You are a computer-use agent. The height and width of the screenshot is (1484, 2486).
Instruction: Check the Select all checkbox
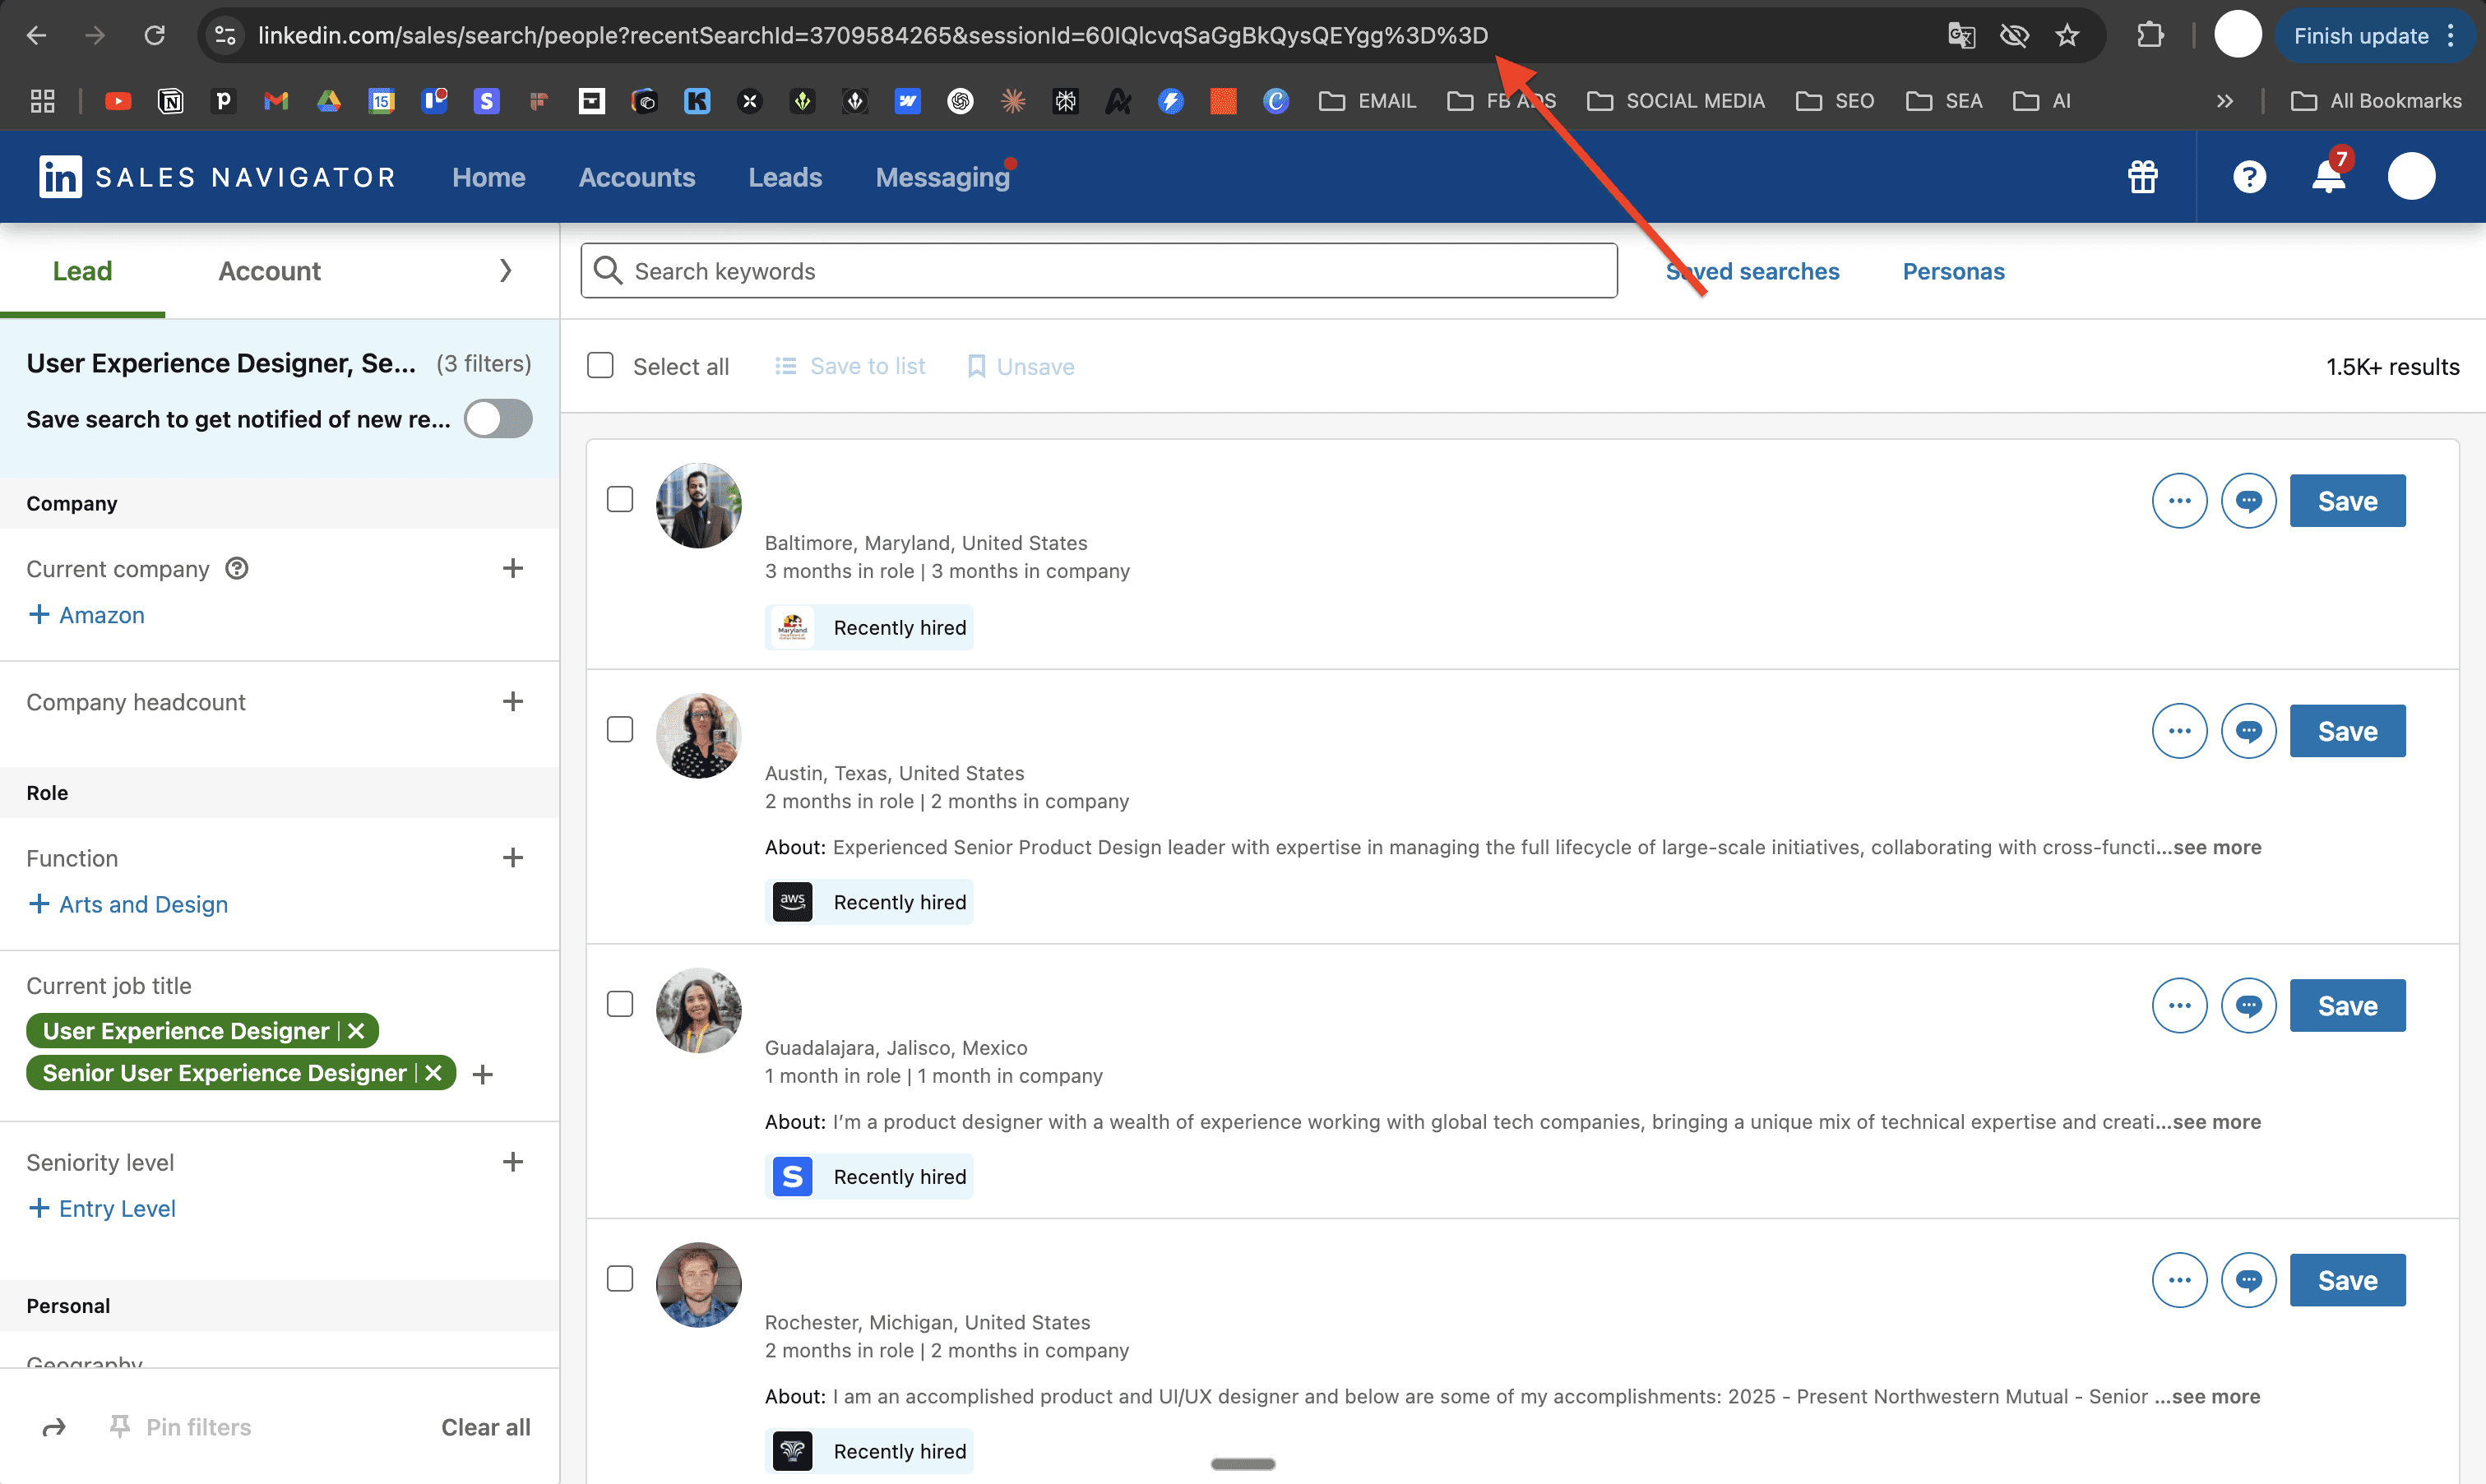point(600,366)
